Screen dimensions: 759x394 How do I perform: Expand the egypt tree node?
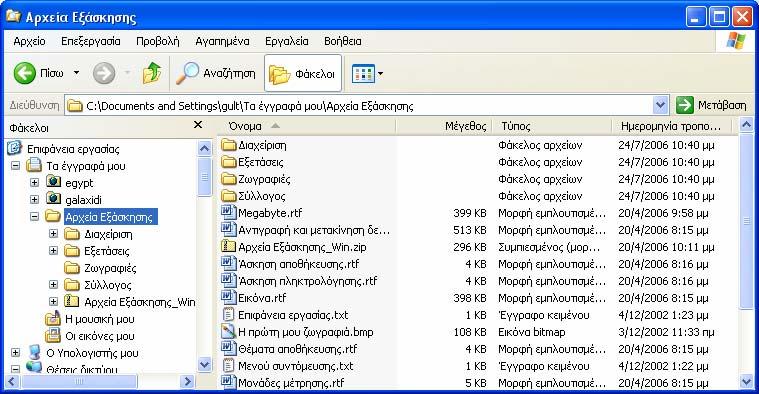tap(34, 182)
